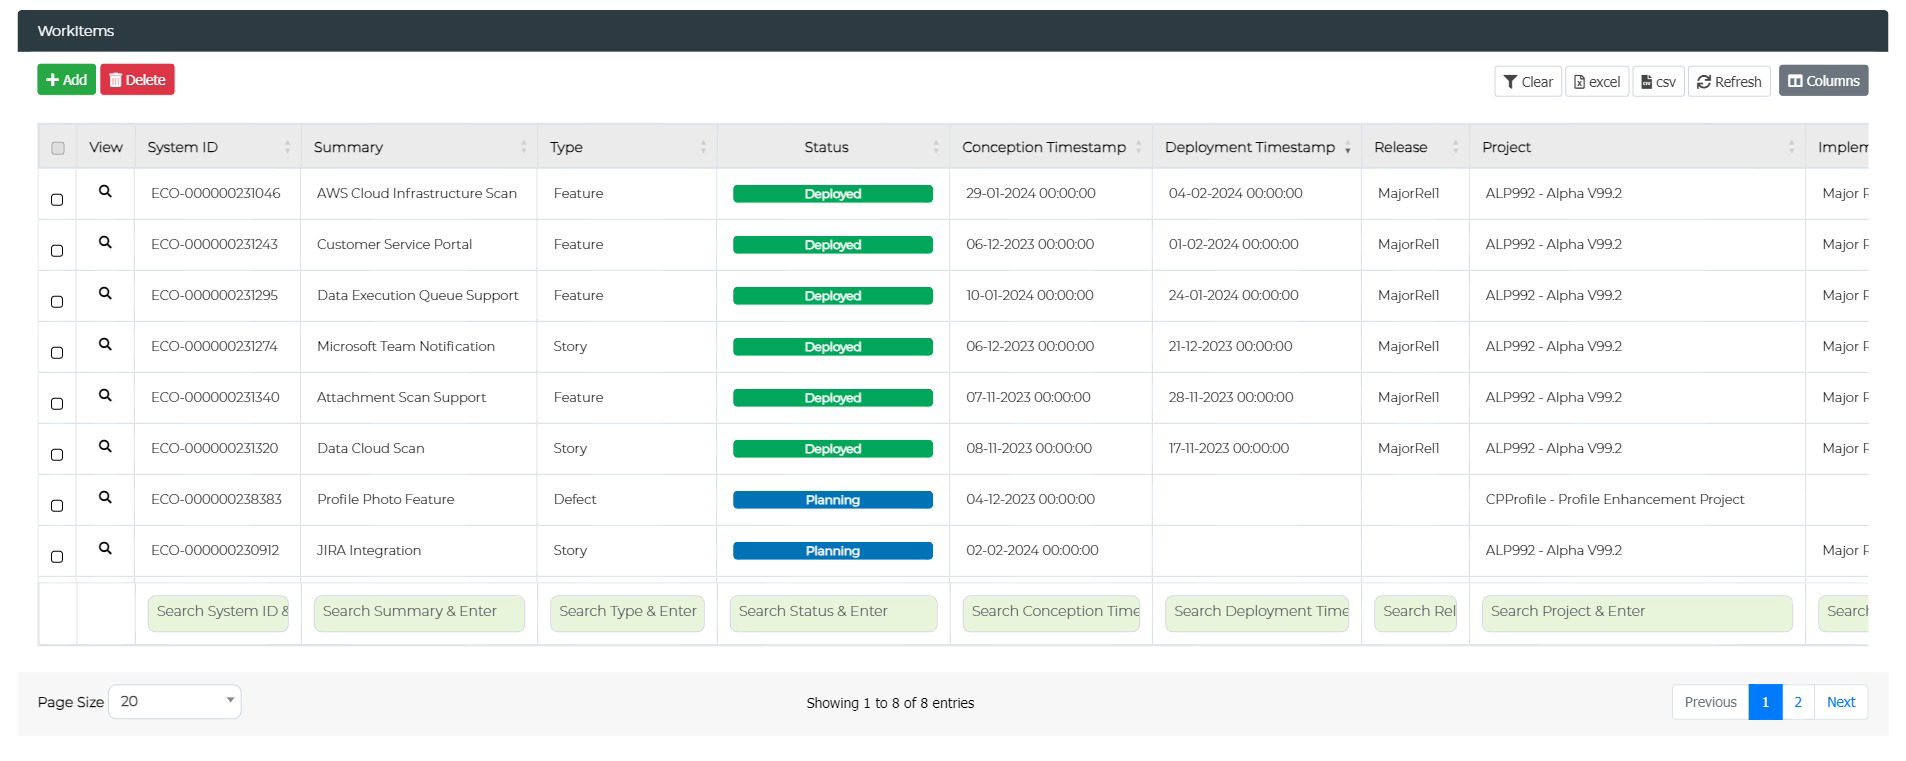
Task: Tick Attachment Scan Support row checkbox
Action: (x=57, y=404)
